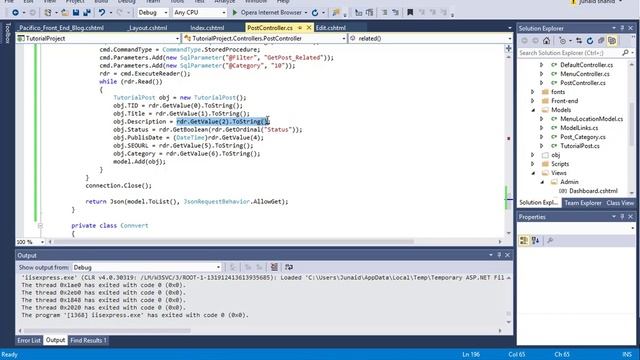
Task: Click the code editor horizontal scrollbar
Action: [233, 242]
